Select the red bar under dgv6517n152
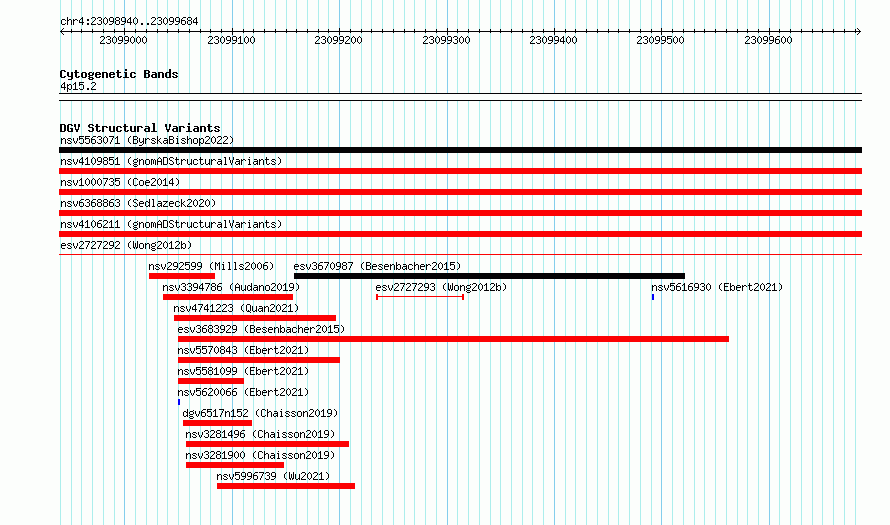This screenshot has height=525, width=890. [217, 423]
